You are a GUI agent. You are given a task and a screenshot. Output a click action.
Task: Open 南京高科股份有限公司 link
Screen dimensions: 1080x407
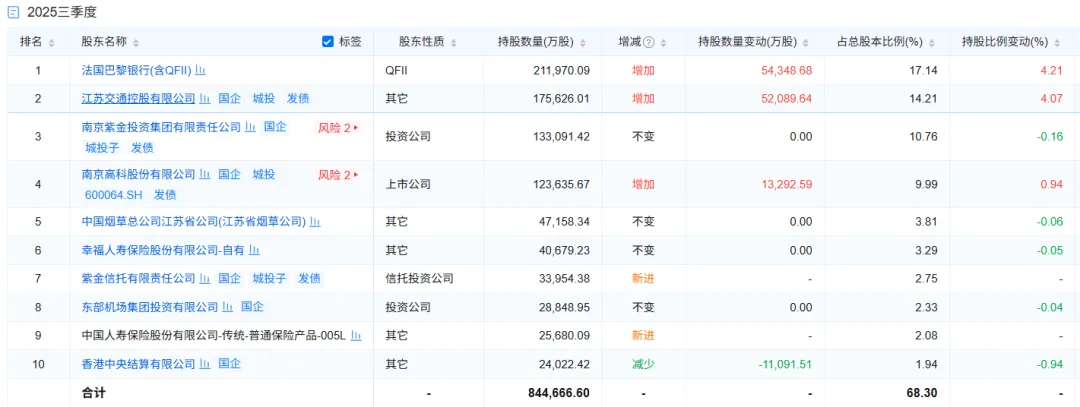click(x=138, y=175)
